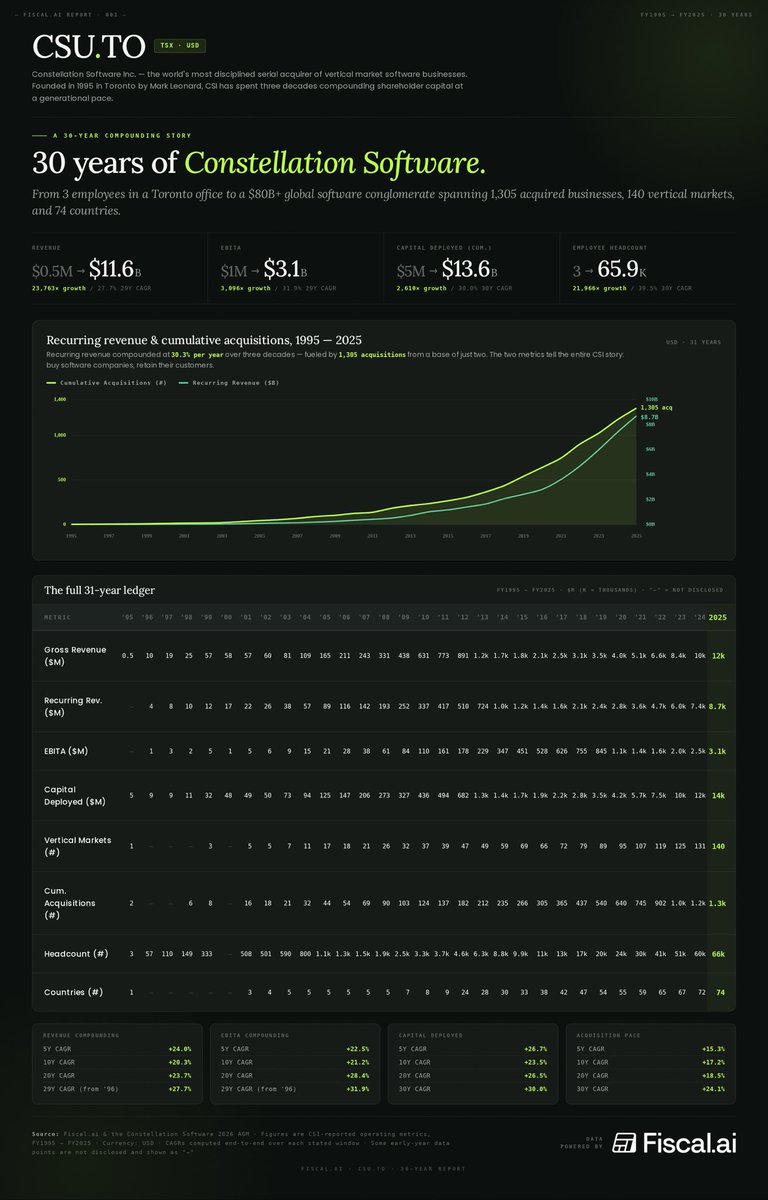Viewport: 768px width, 1200px height.
Task: Click the 'DATA POWERED BY' label
Action: pos(582,1142)
